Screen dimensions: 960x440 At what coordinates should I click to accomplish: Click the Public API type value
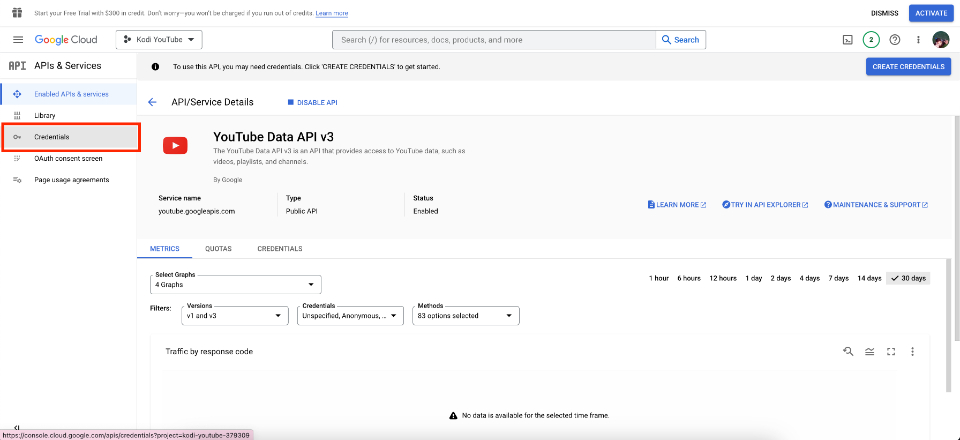pyautogui.click(x=301, y=211)
